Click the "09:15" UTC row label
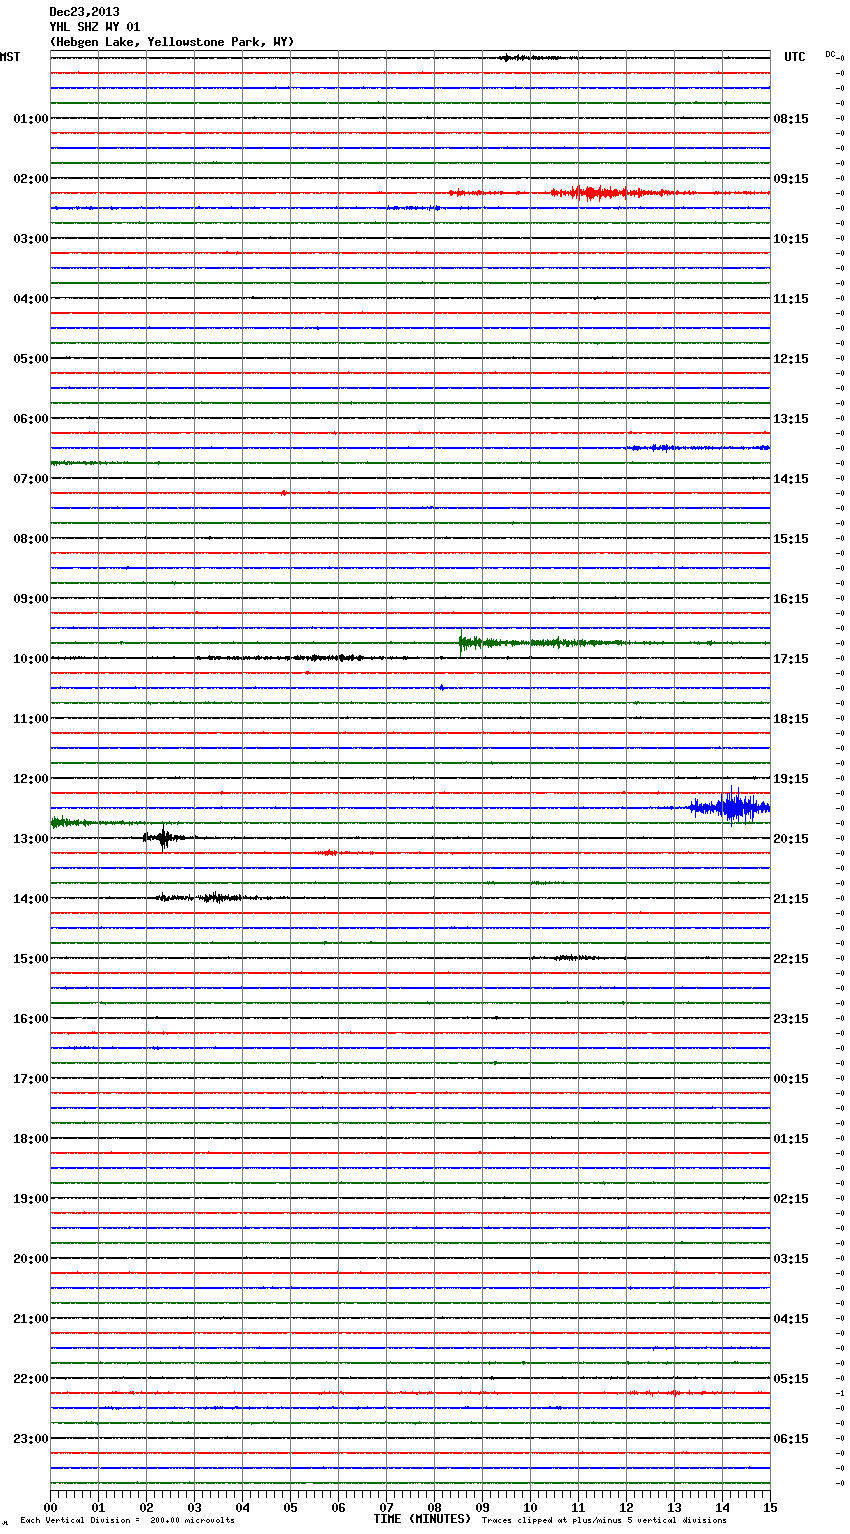850x1534 pixels. tap(791, 179)
